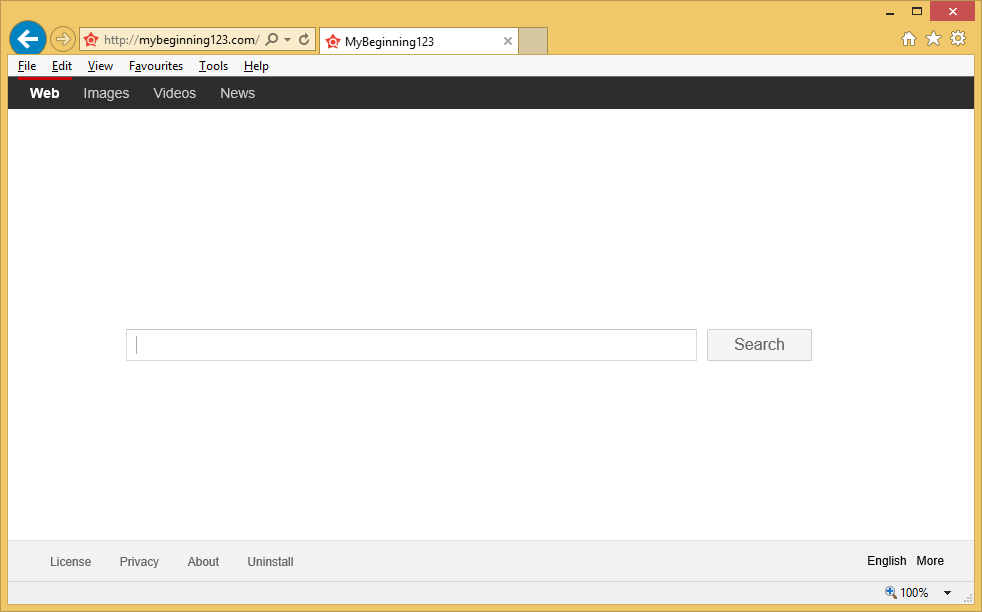Open the Tools gear icon

coord(958,39)
